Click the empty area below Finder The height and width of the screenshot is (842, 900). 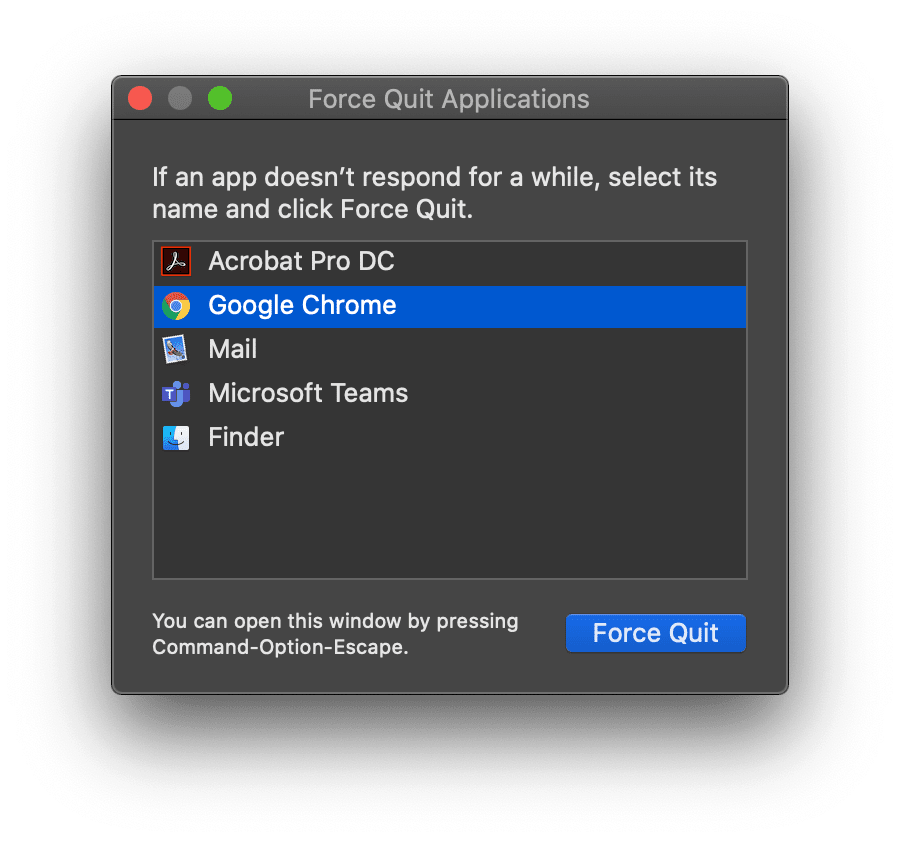449,520
